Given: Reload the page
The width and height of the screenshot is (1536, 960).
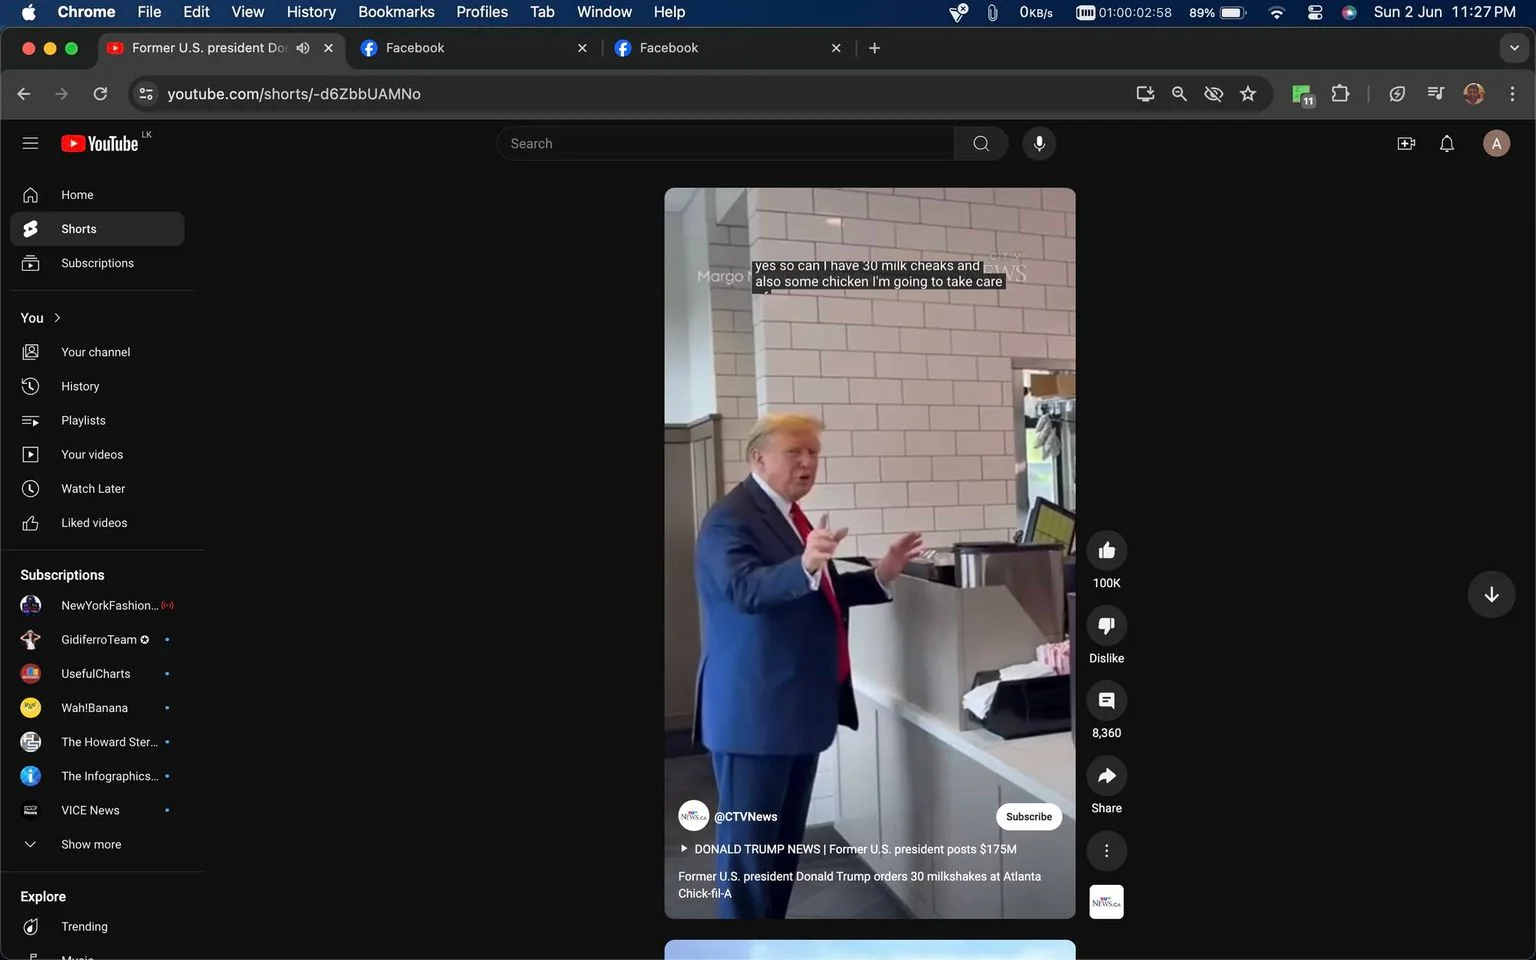Looking at the screenshot, I should click(100, 93).
